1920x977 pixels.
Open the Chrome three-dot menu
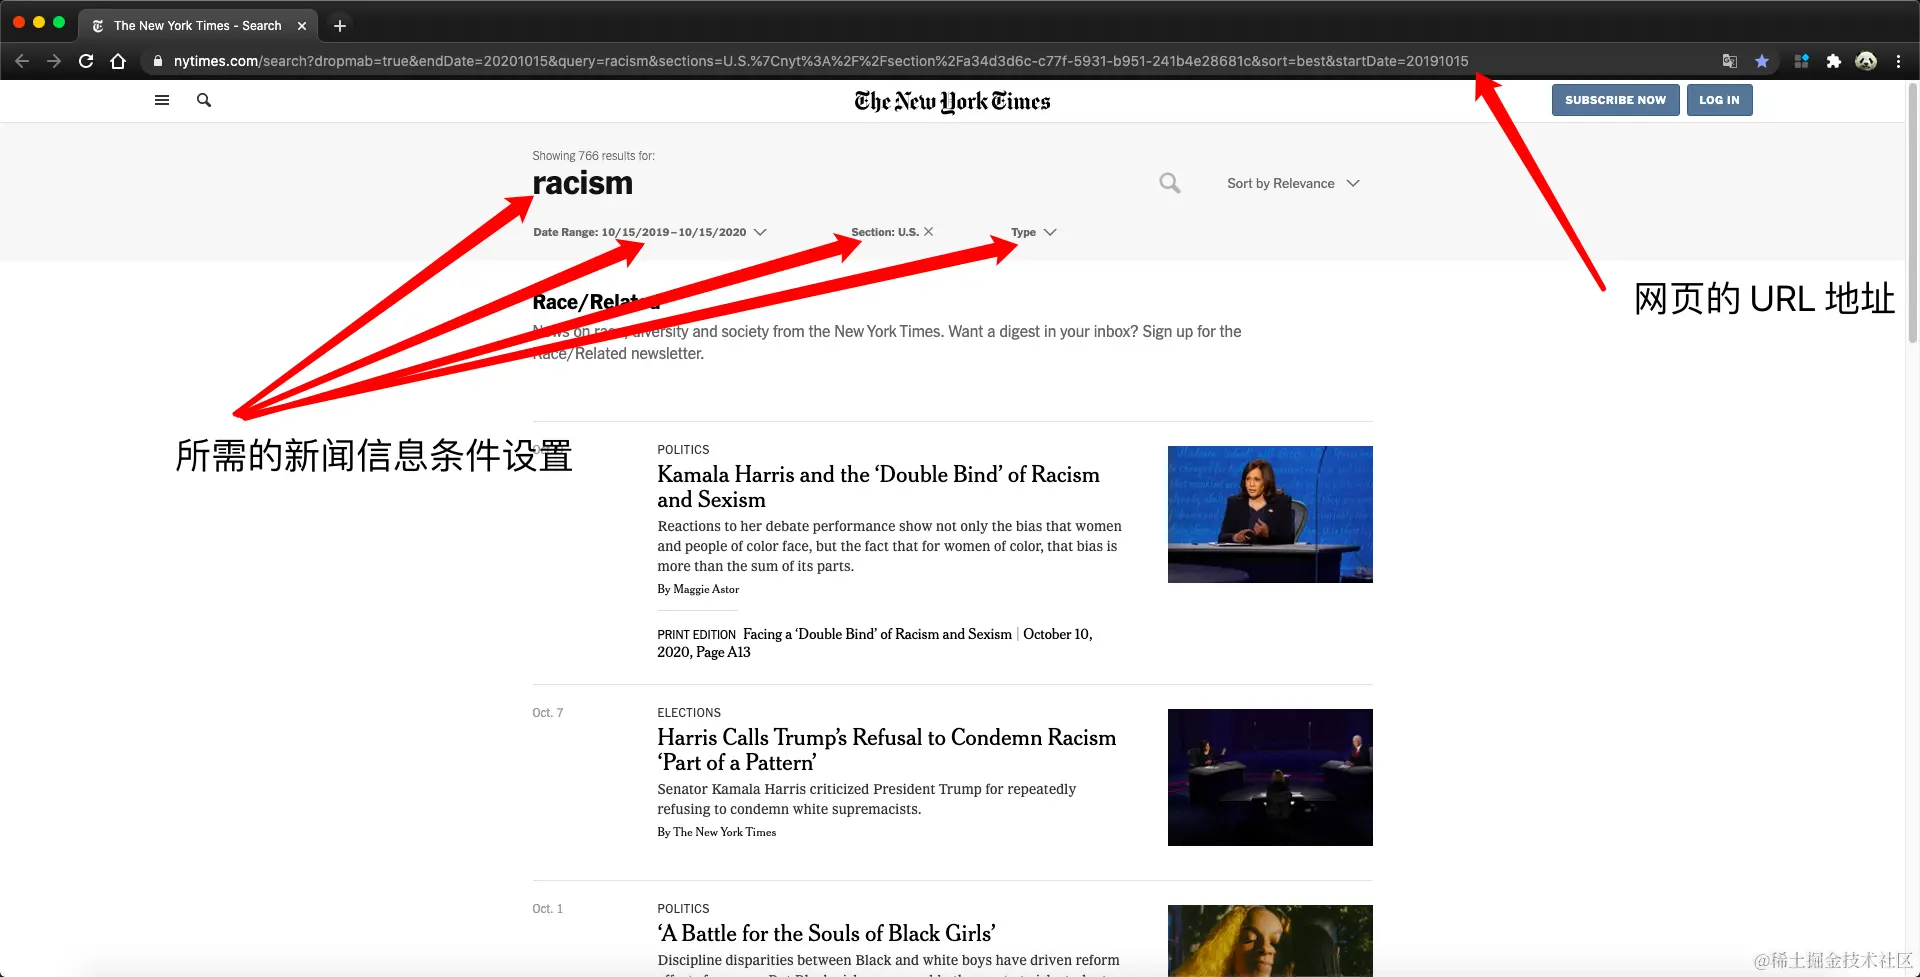[1898, 61]
